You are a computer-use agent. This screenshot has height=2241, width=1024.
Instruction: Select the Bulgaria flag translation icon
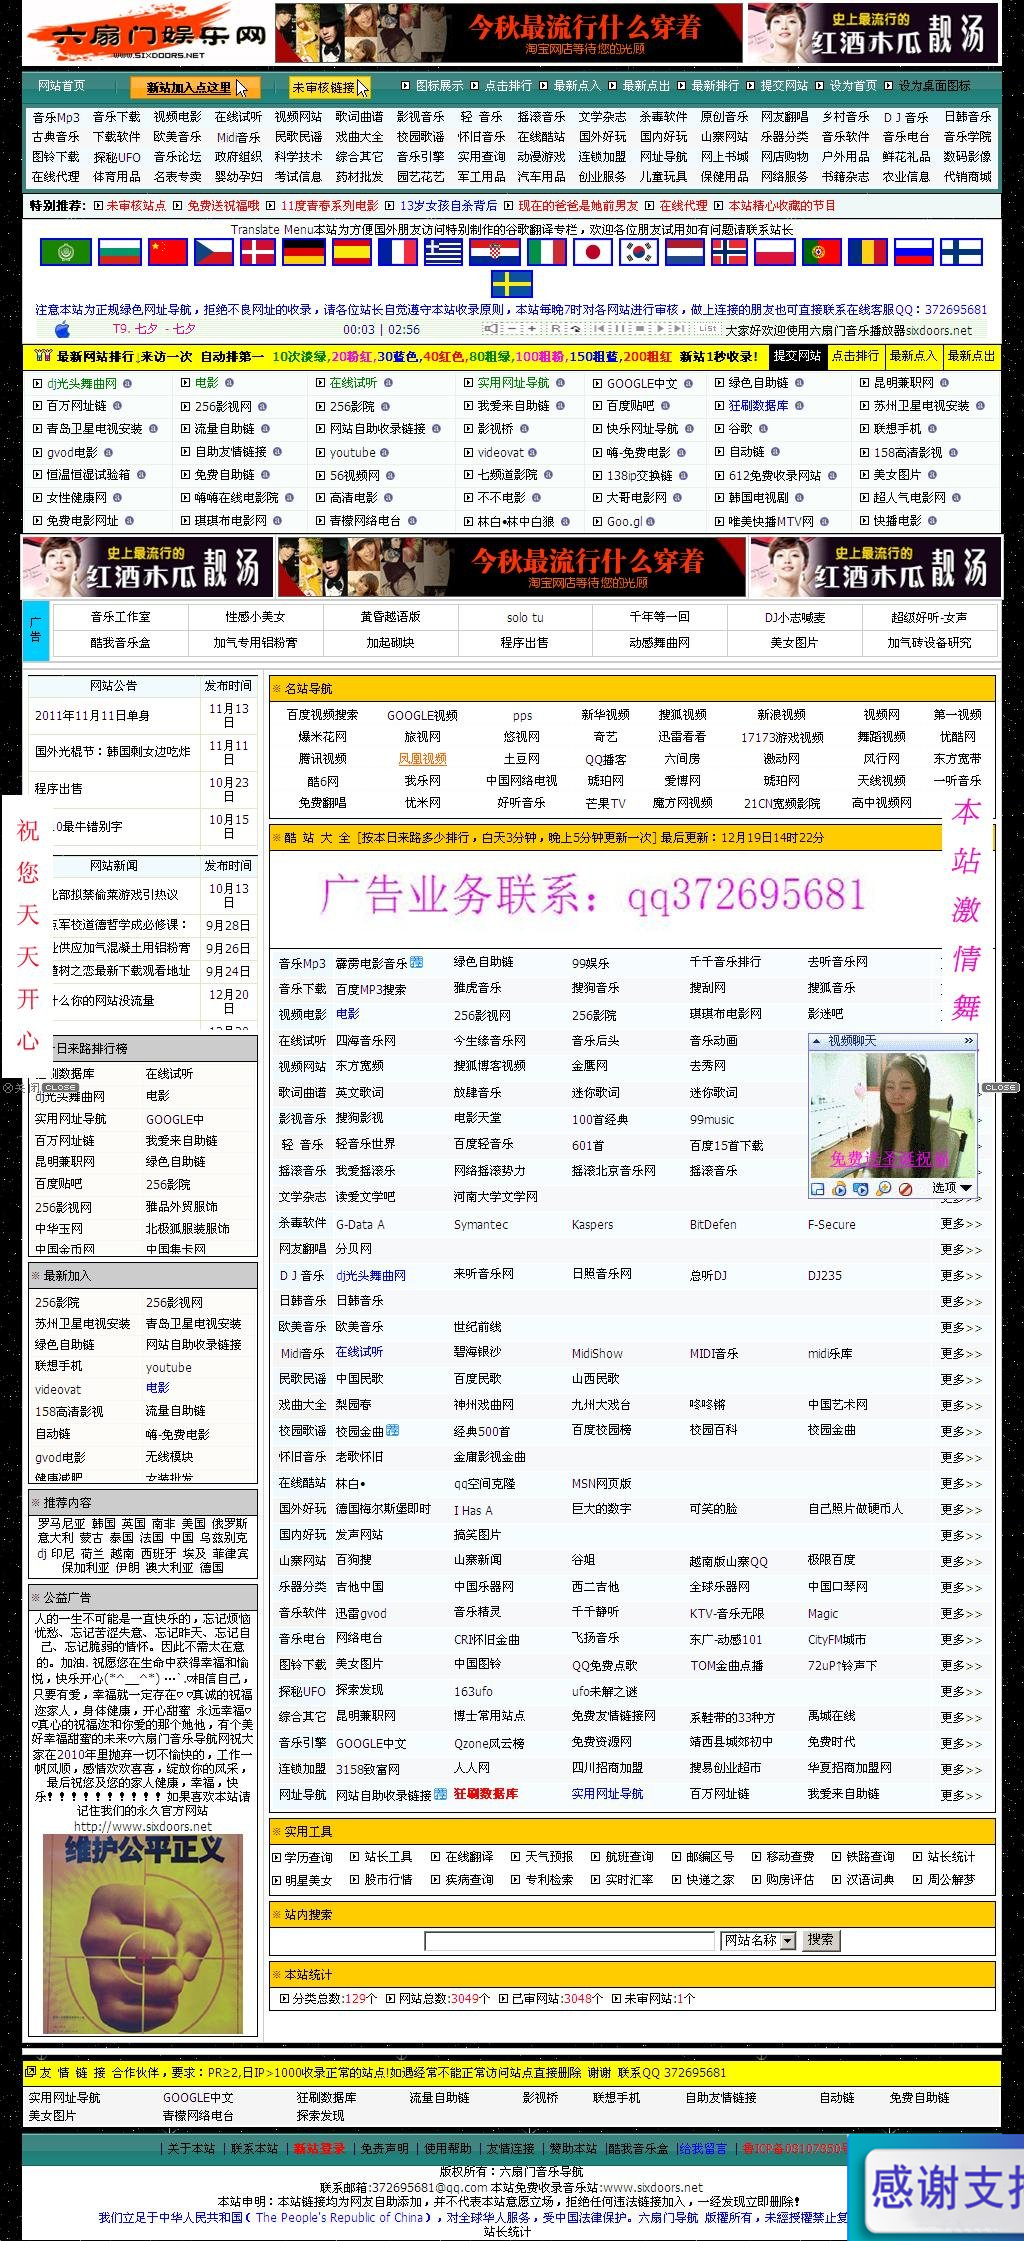[x=120, y=252]
